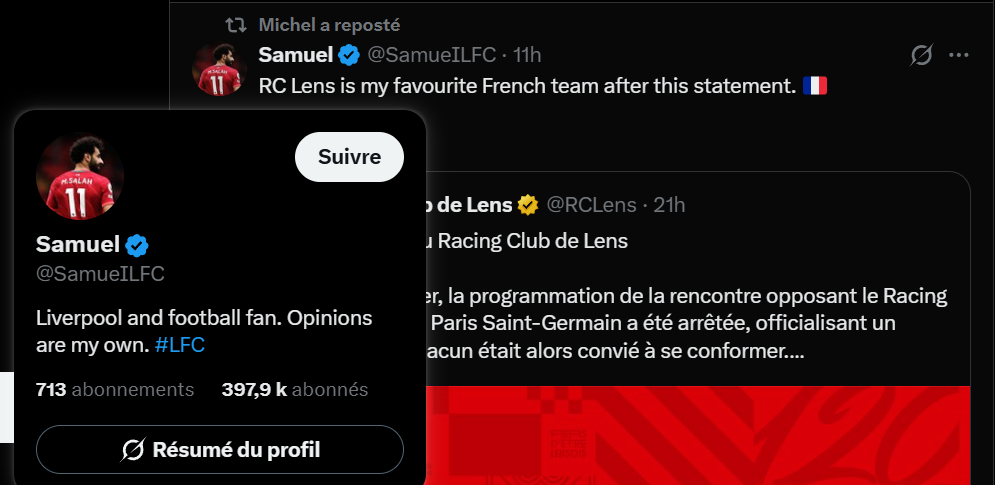This screenshot has width=995, height=485.
Task: Click the Grok icon inside Résumé du profil
Action: point(132,450)
